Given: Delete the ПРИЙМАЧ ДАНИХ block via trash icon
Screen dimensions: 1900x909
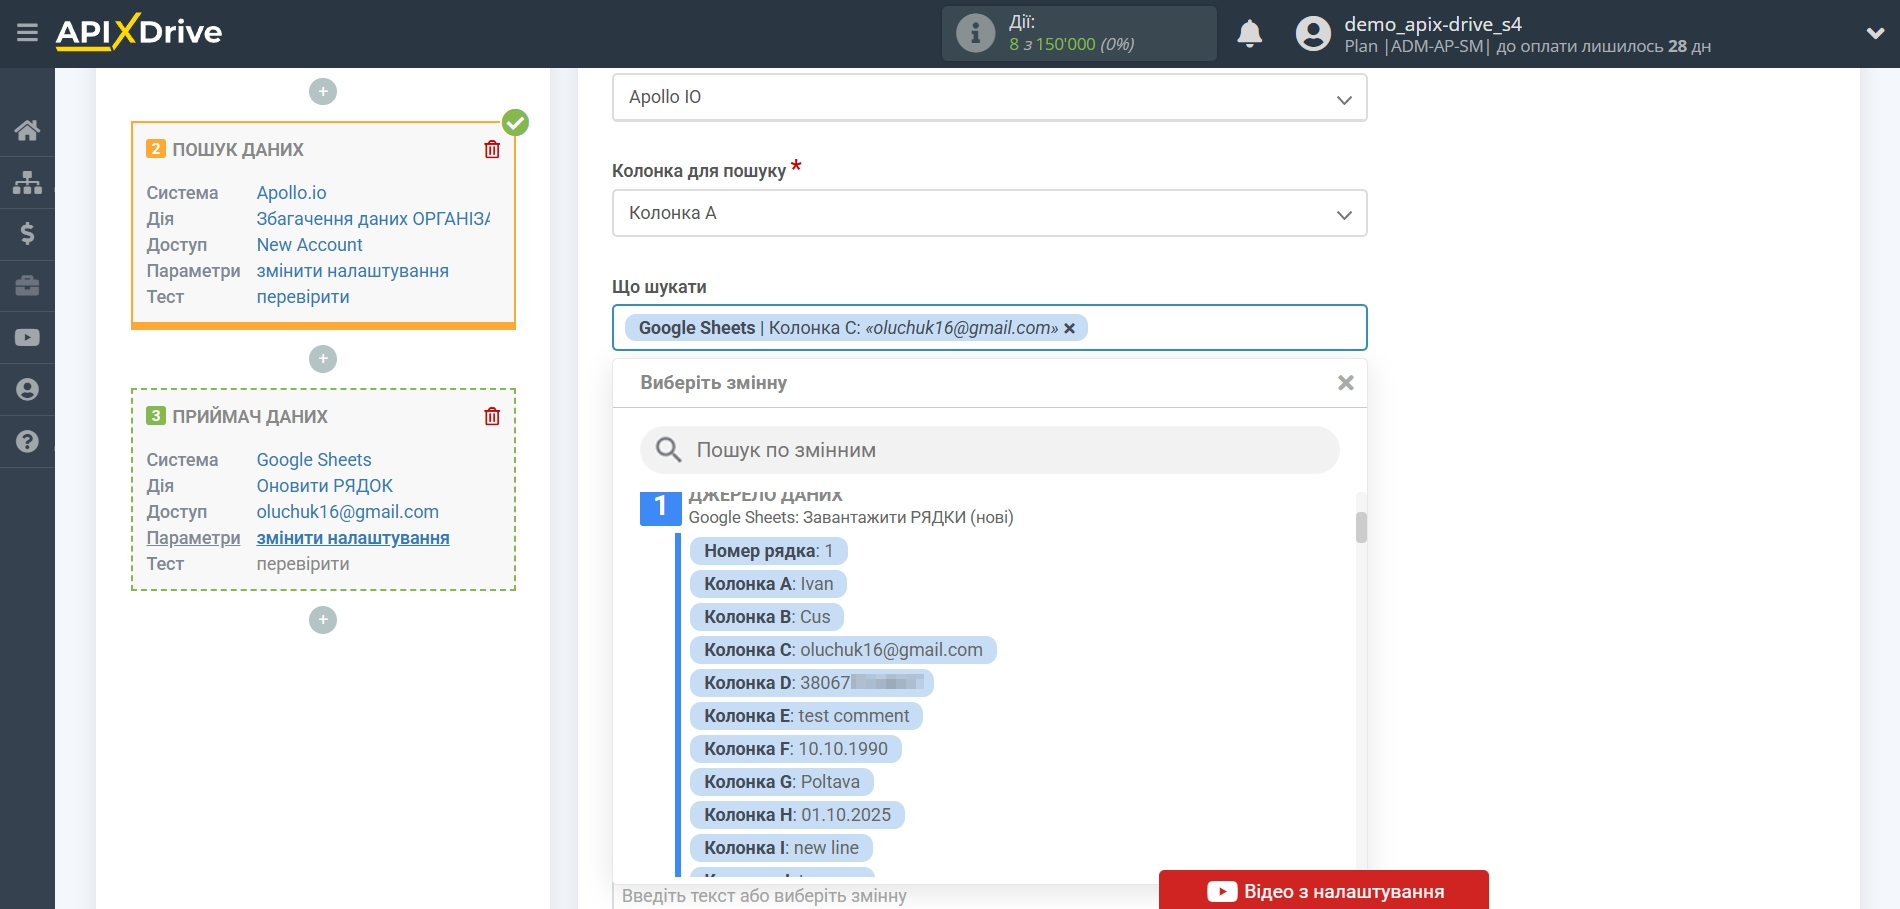Looking at the screenshot, I should pos(491,416).
